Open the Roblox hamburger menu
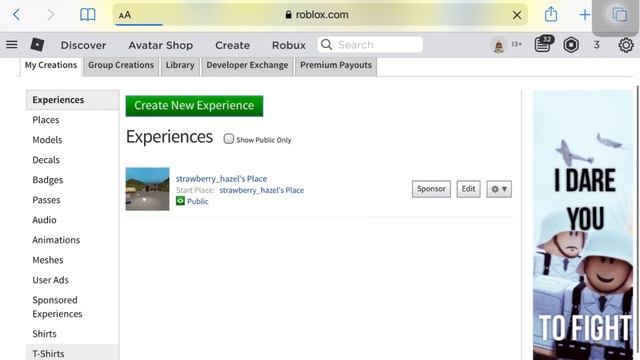 click(x=12, y=44)
